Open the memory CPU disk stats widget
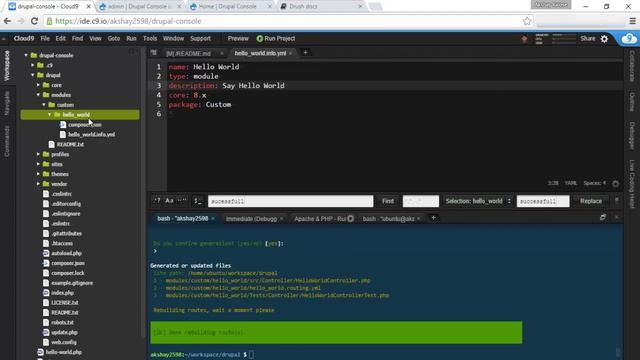 tap(555, 39)
